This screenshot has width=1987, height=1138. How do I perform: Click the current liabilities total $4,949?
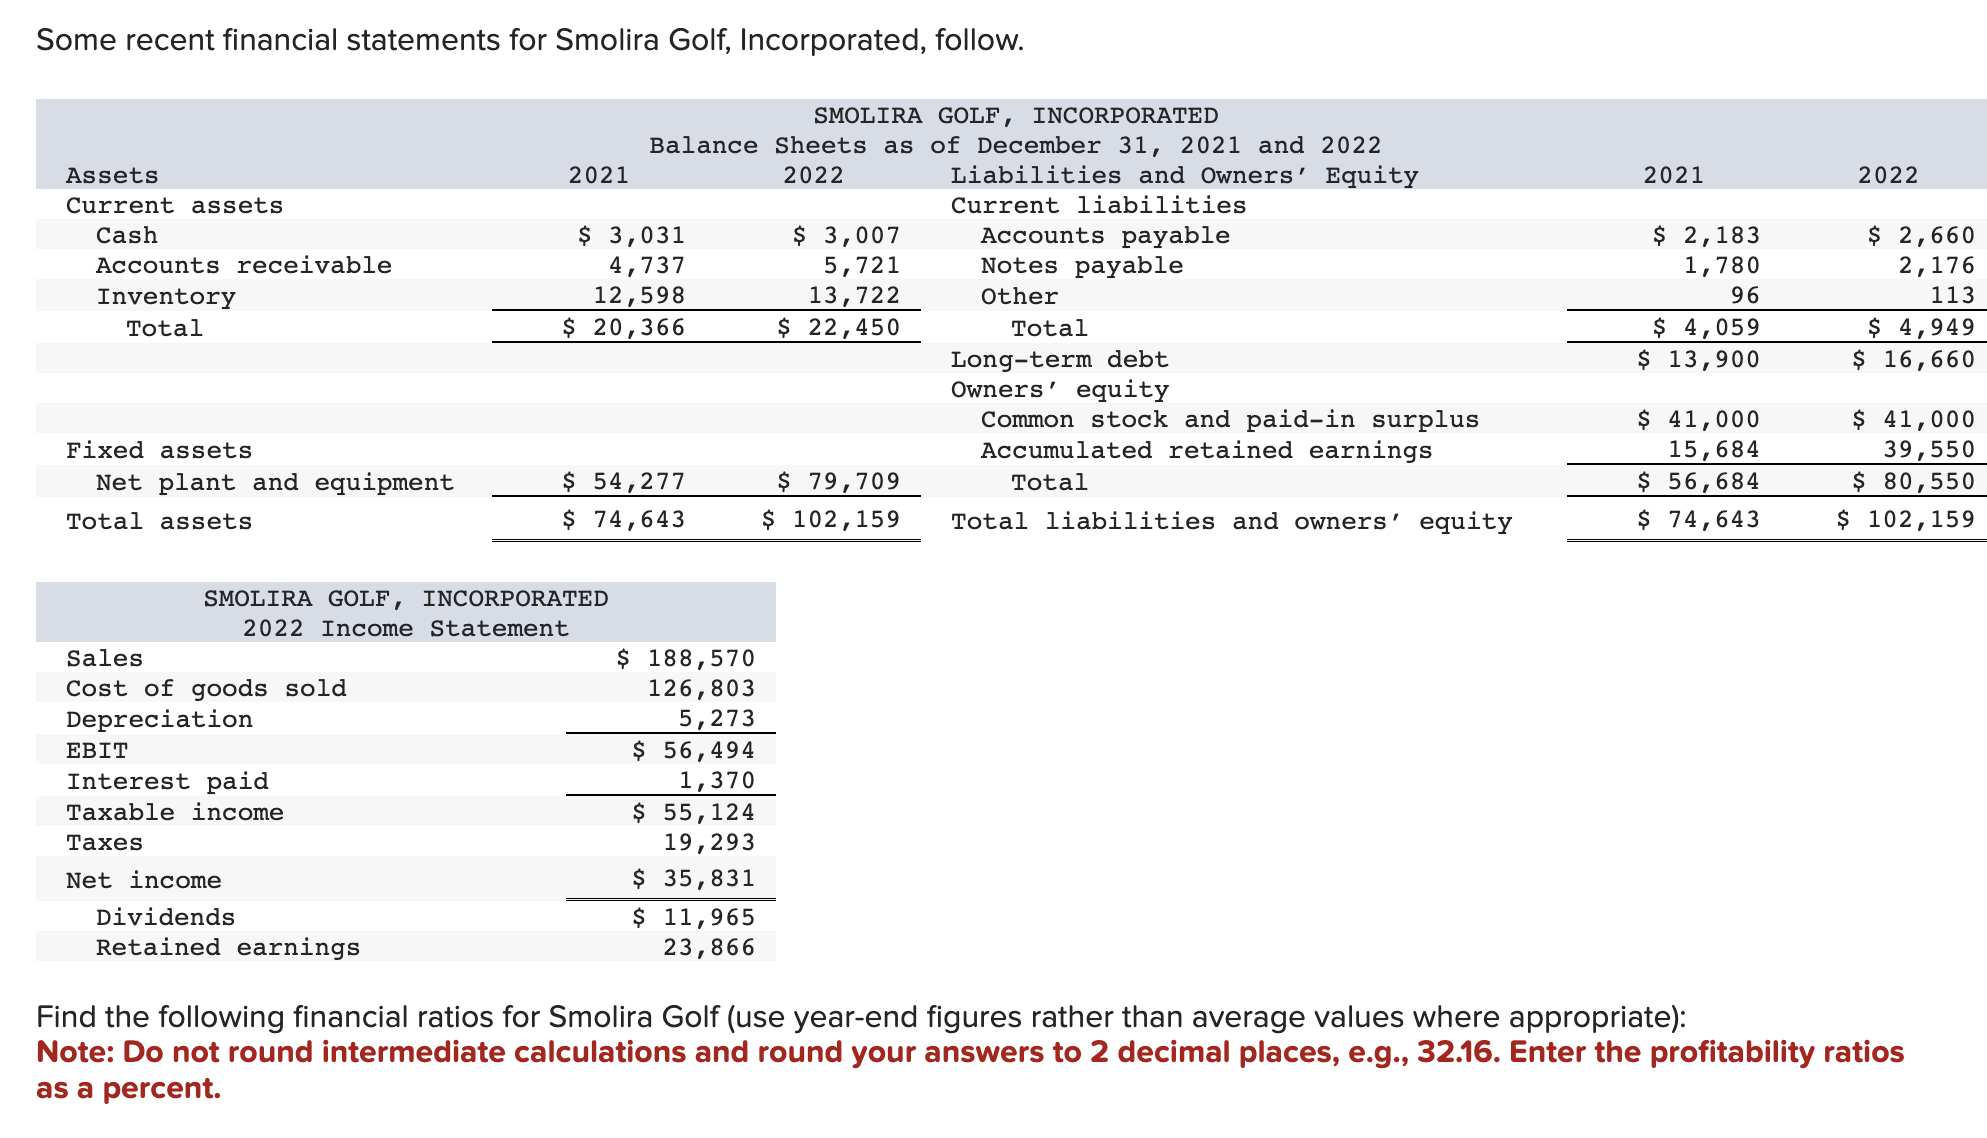(x=1922, y=327)
